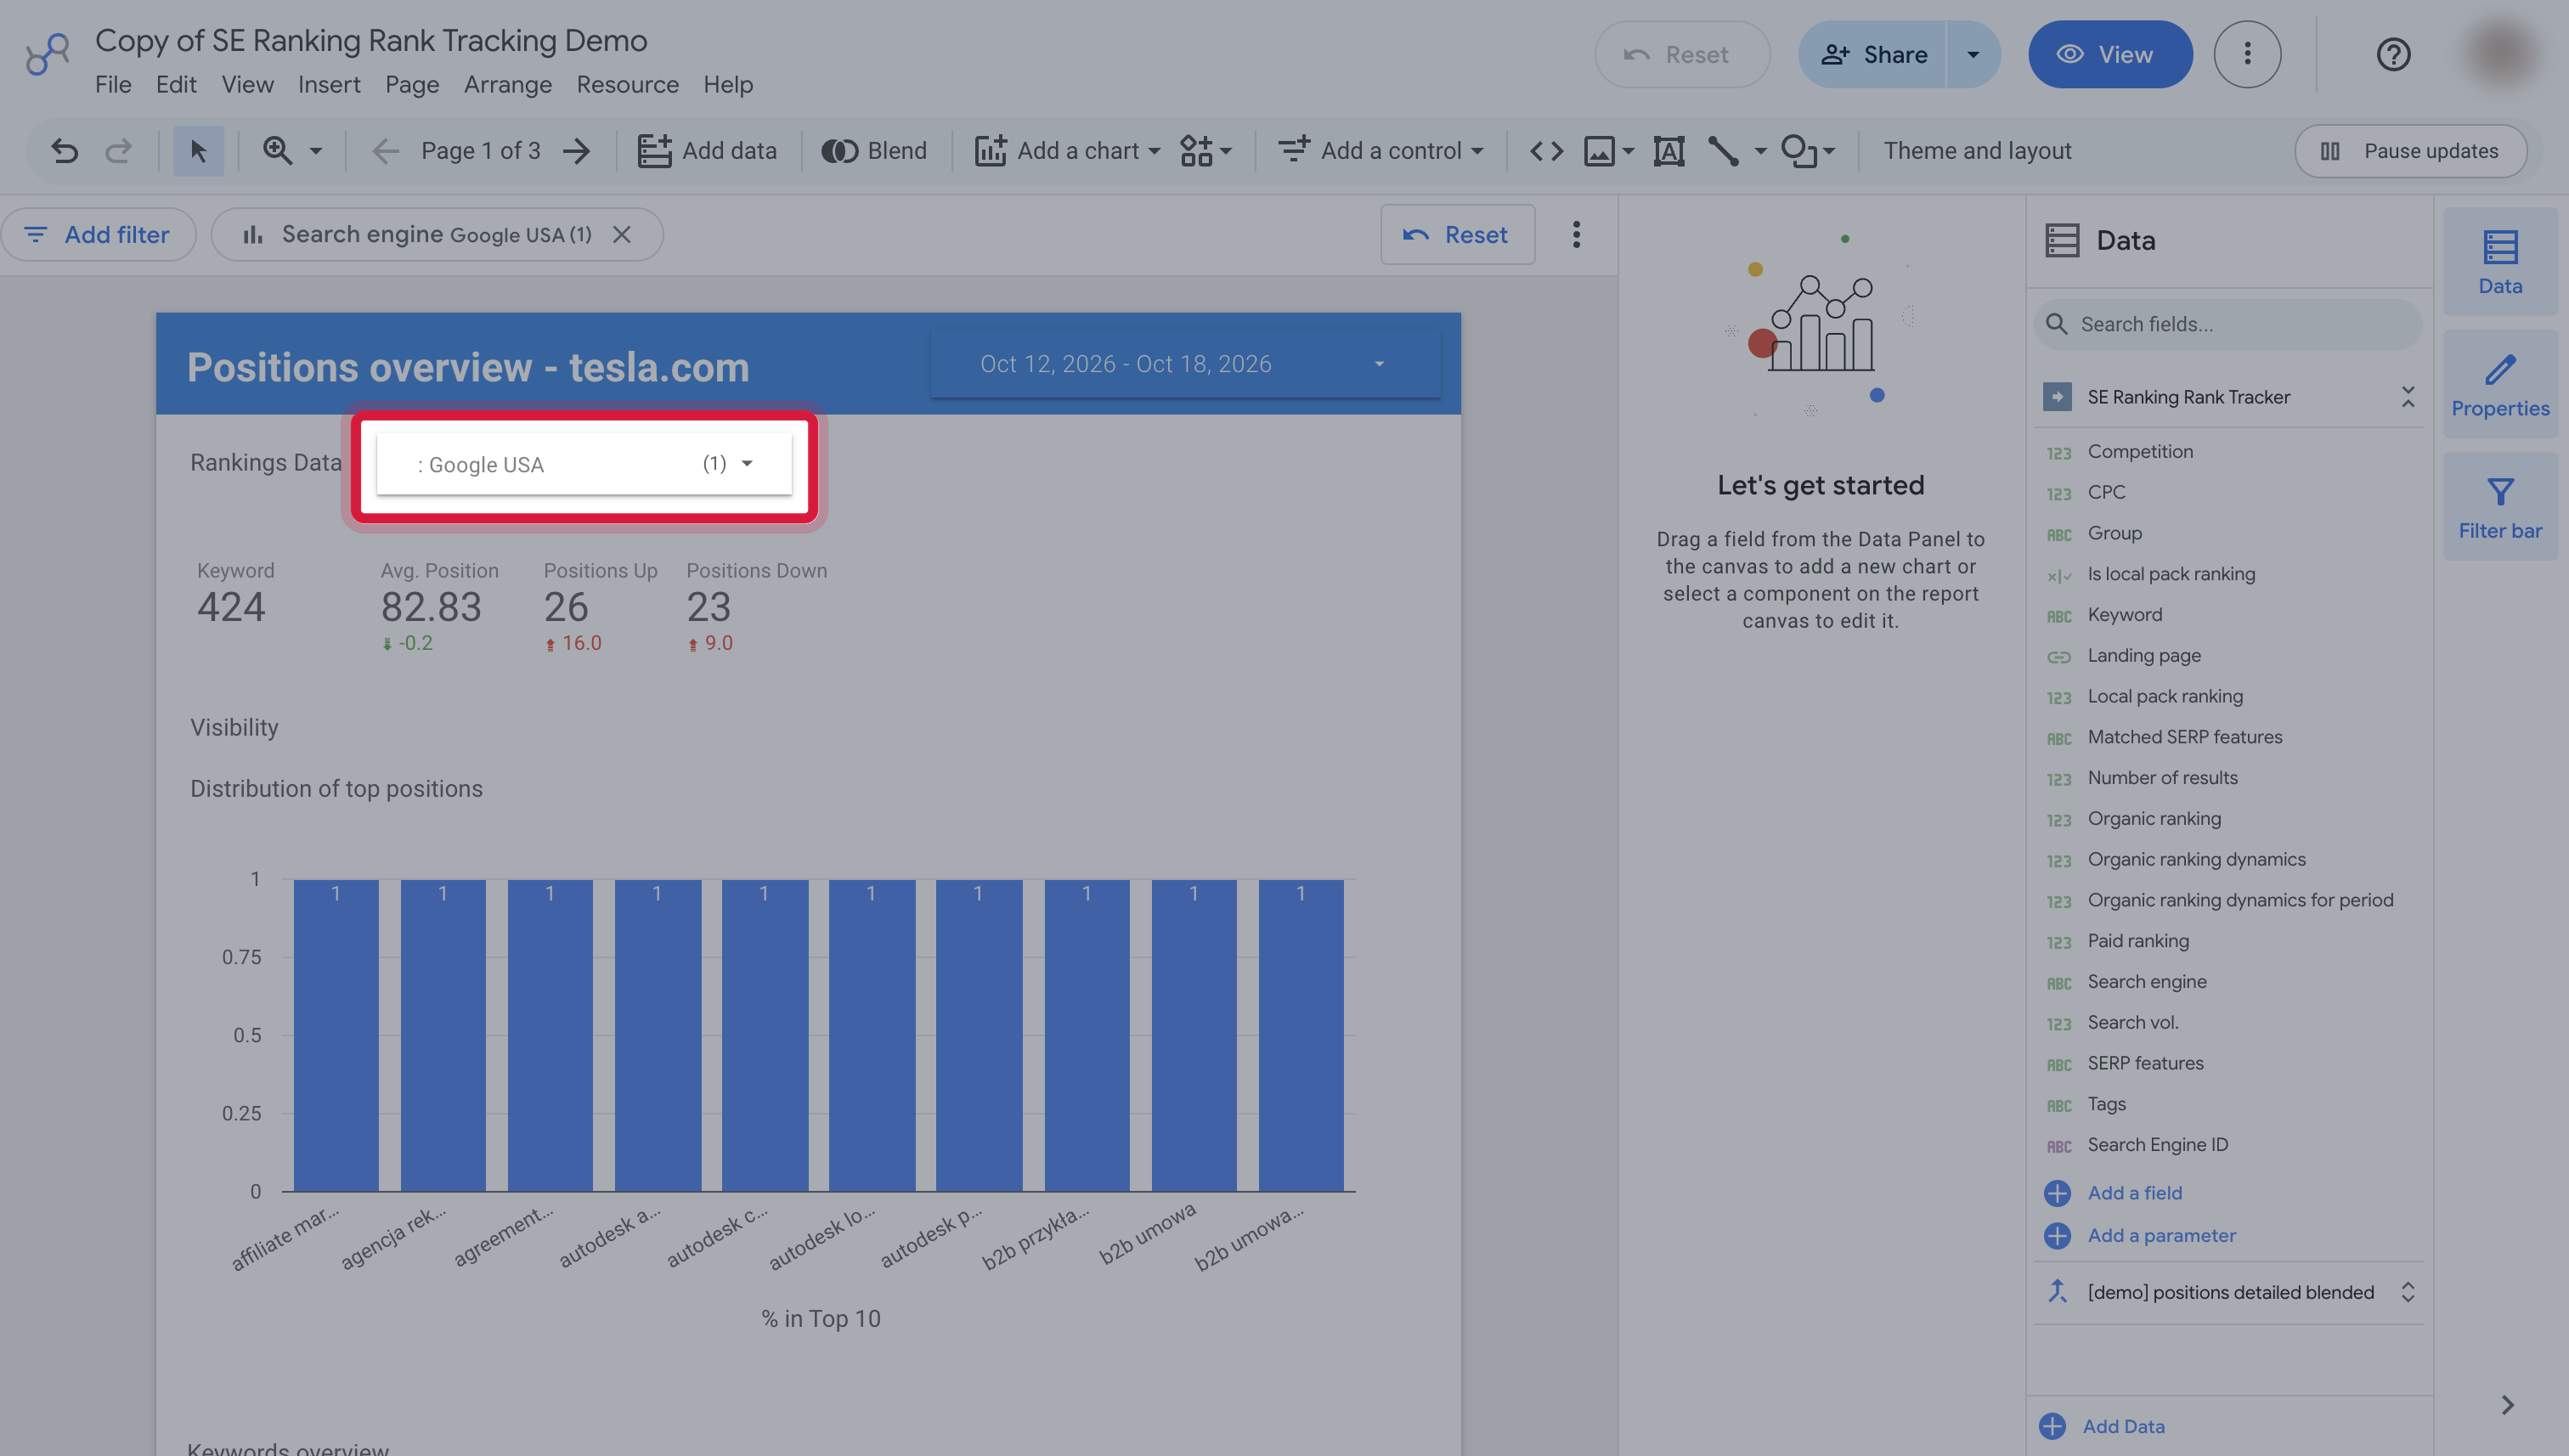Expand the line tool dropdown arrow
Viewport: 2569px width, 1456px height.
(x=1761, y=151)
